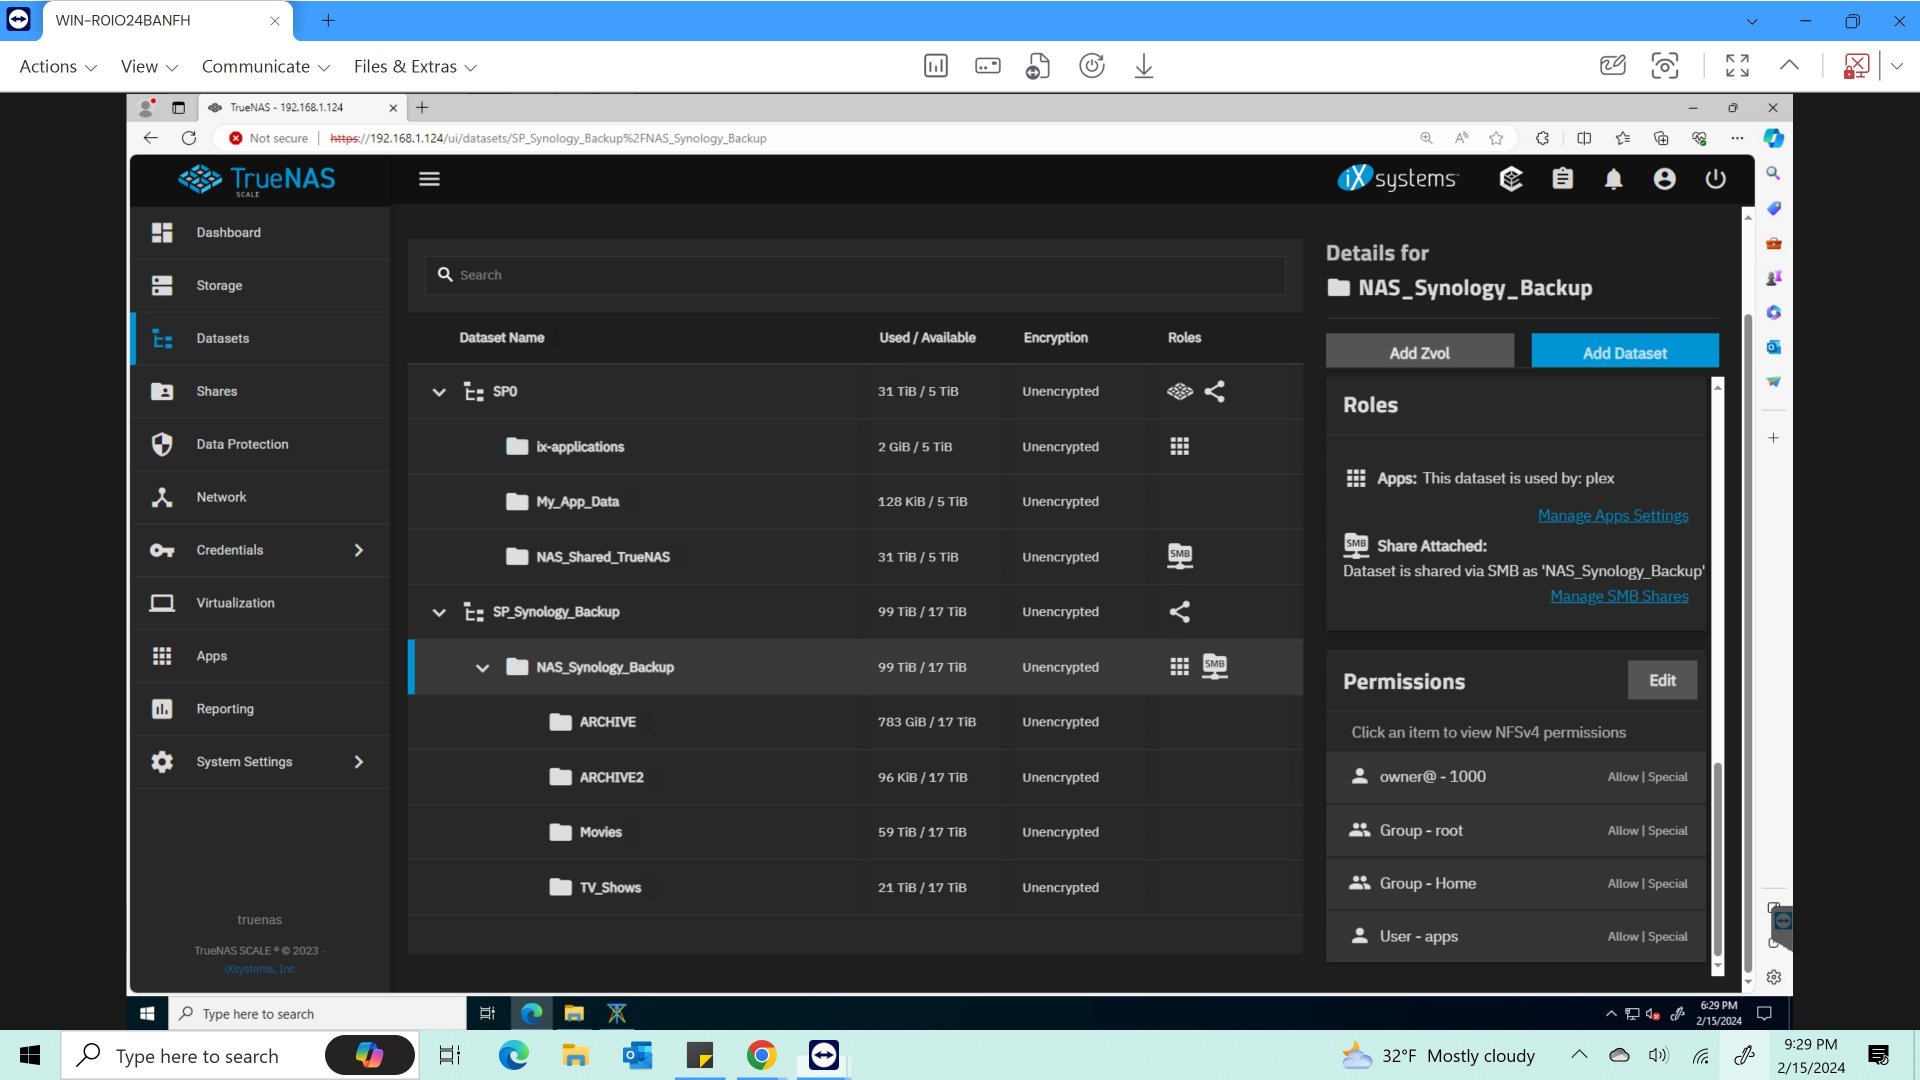Toggle the sidebar hamburger menu
The width and height of the screenshot is (1920, 1080).
click(429, 179)
